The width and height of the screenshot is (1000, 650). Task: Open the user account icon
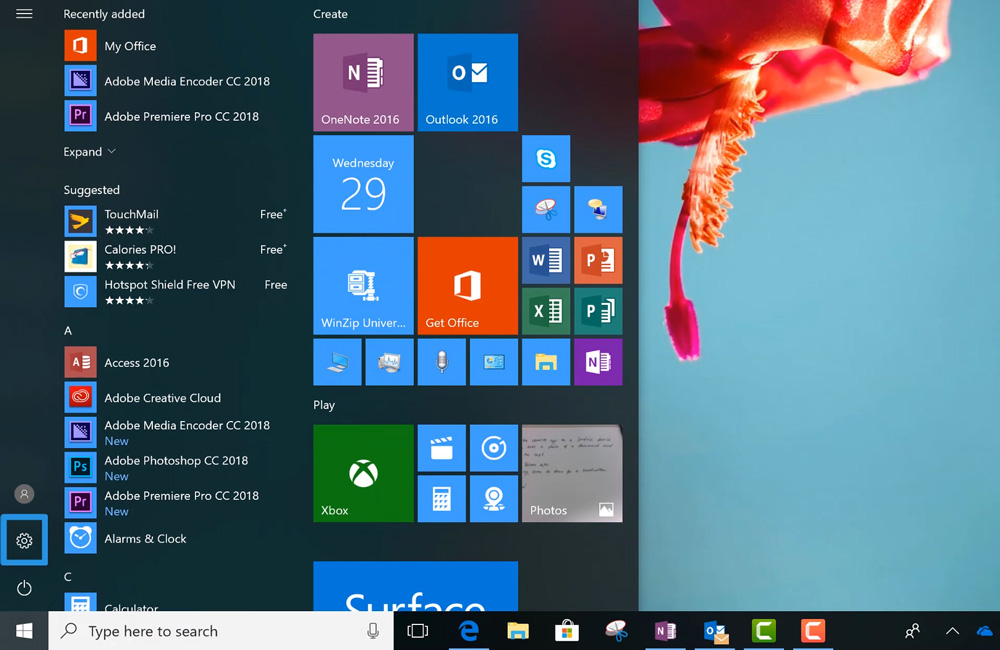coord(24,494)
